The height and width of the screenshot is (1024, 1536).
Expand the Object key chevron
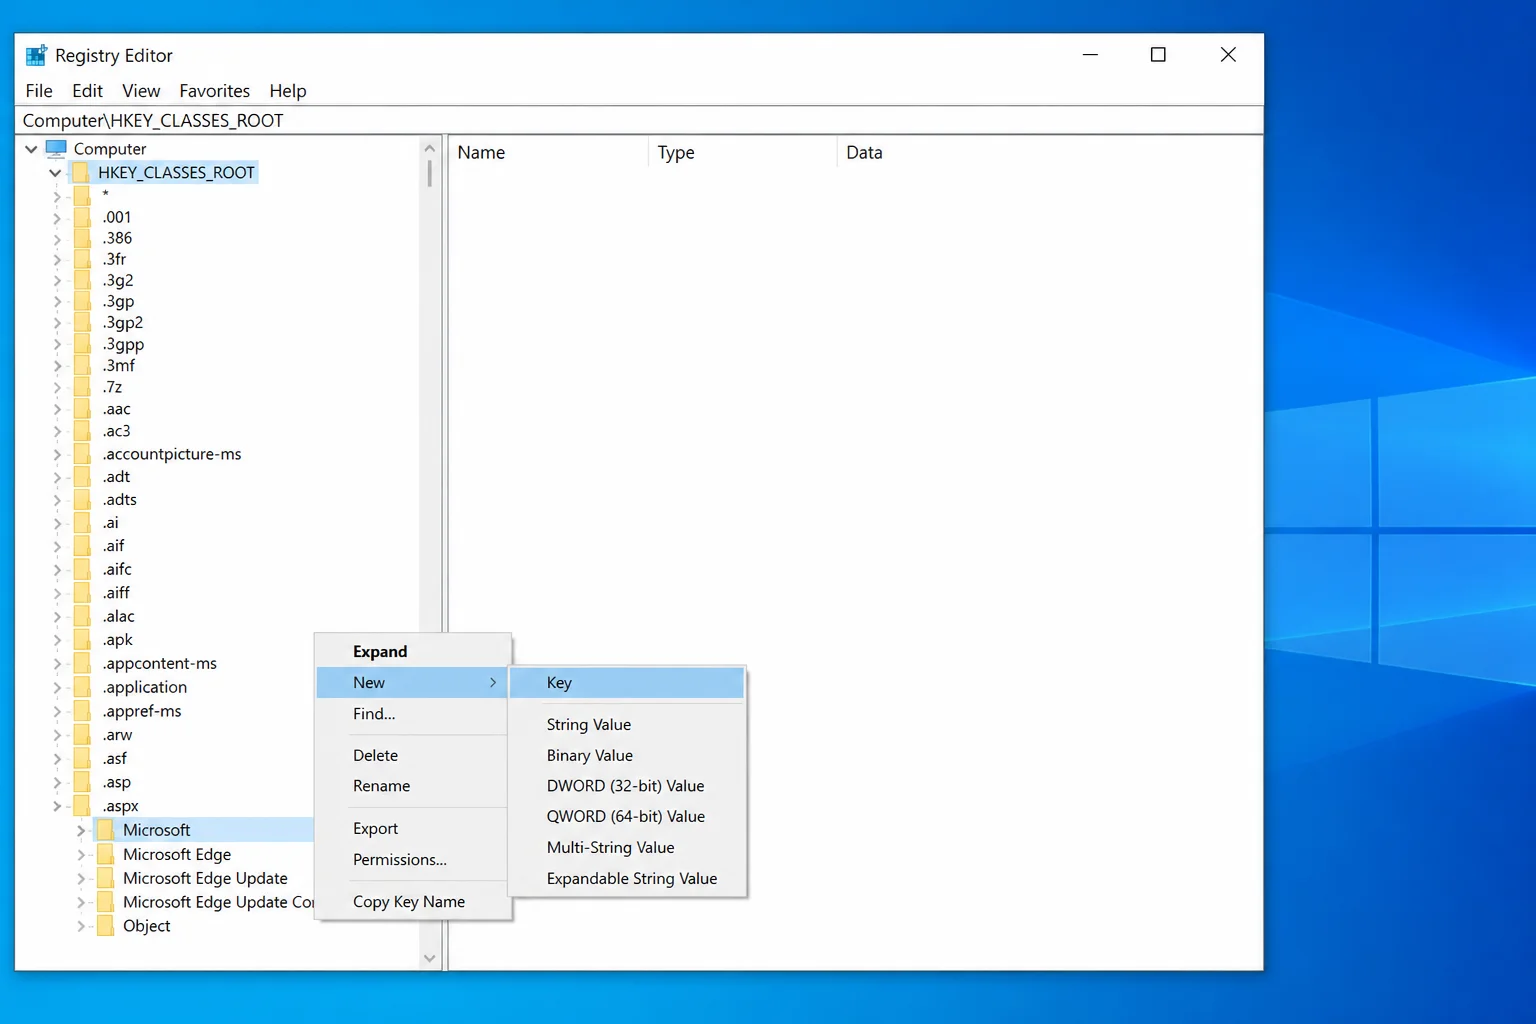(81, 927)
